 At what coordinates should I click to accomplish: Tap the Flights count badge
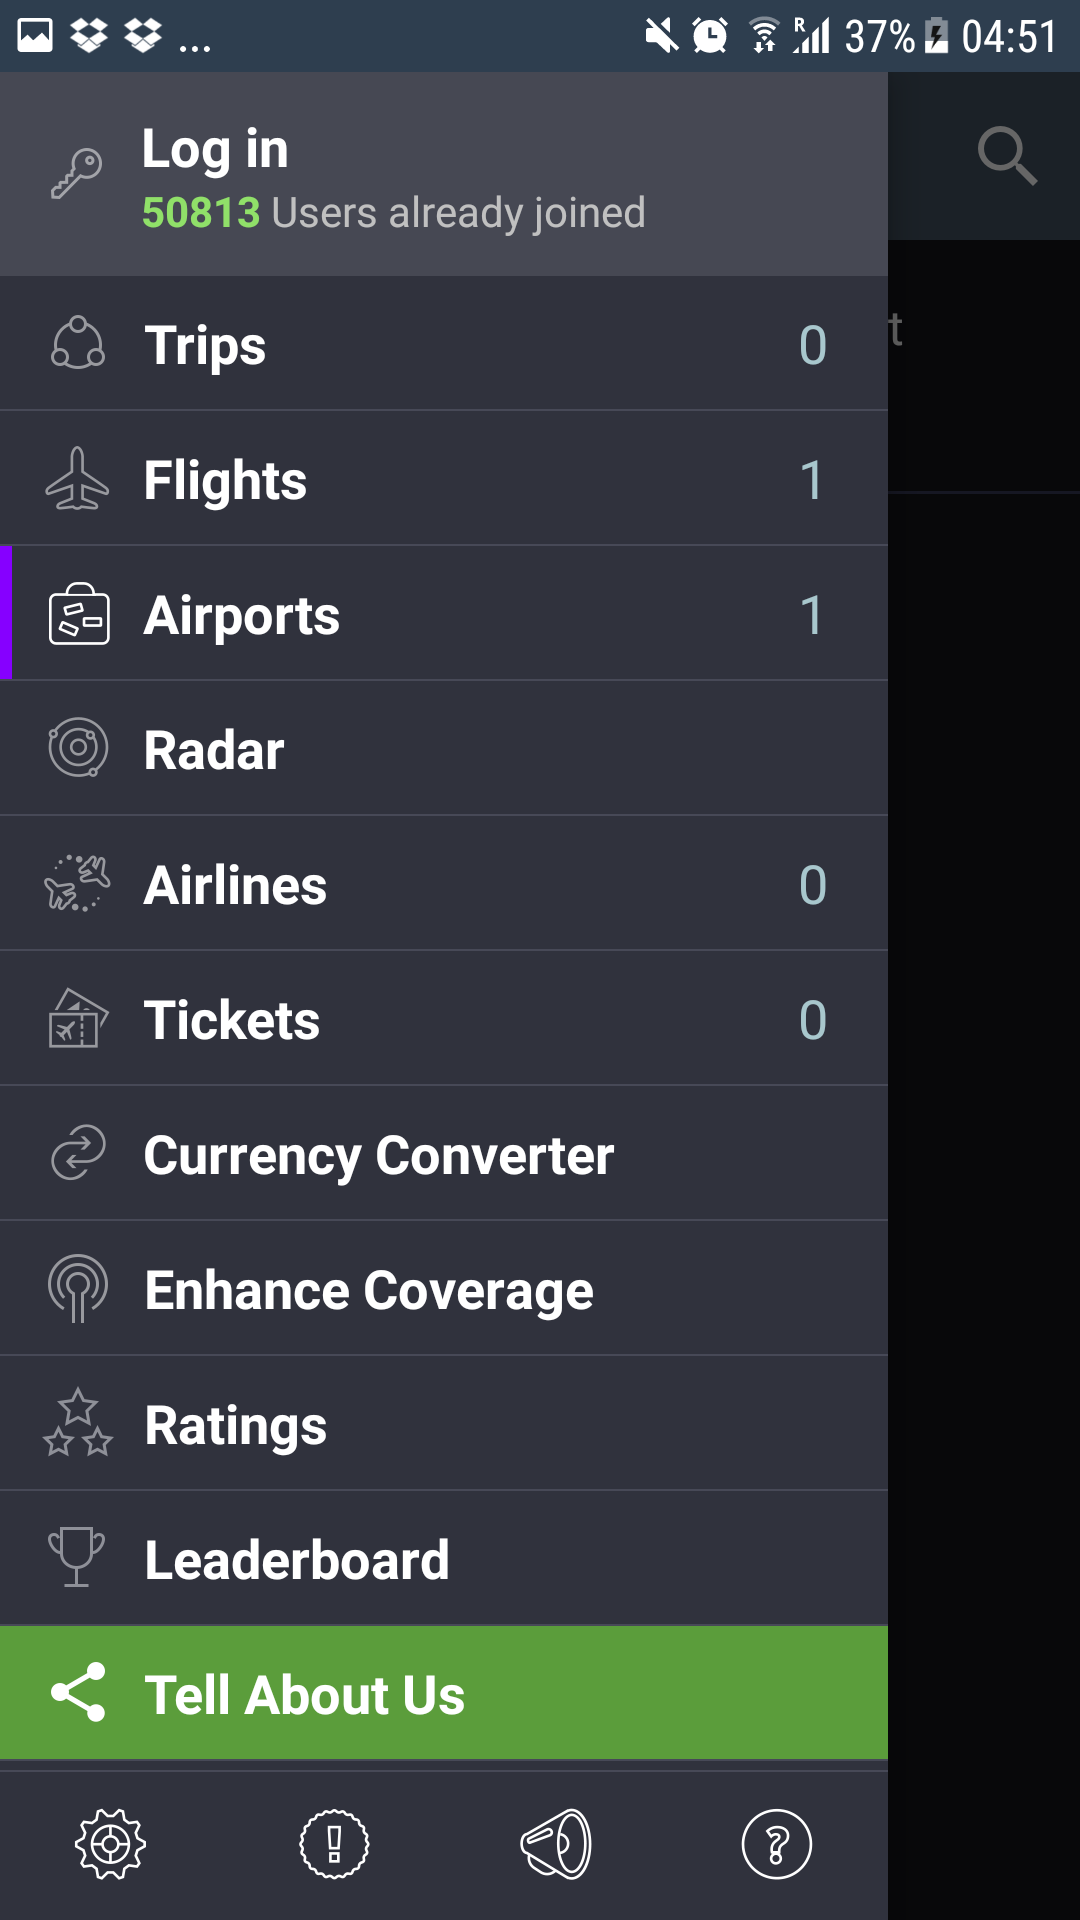[811, 480]
